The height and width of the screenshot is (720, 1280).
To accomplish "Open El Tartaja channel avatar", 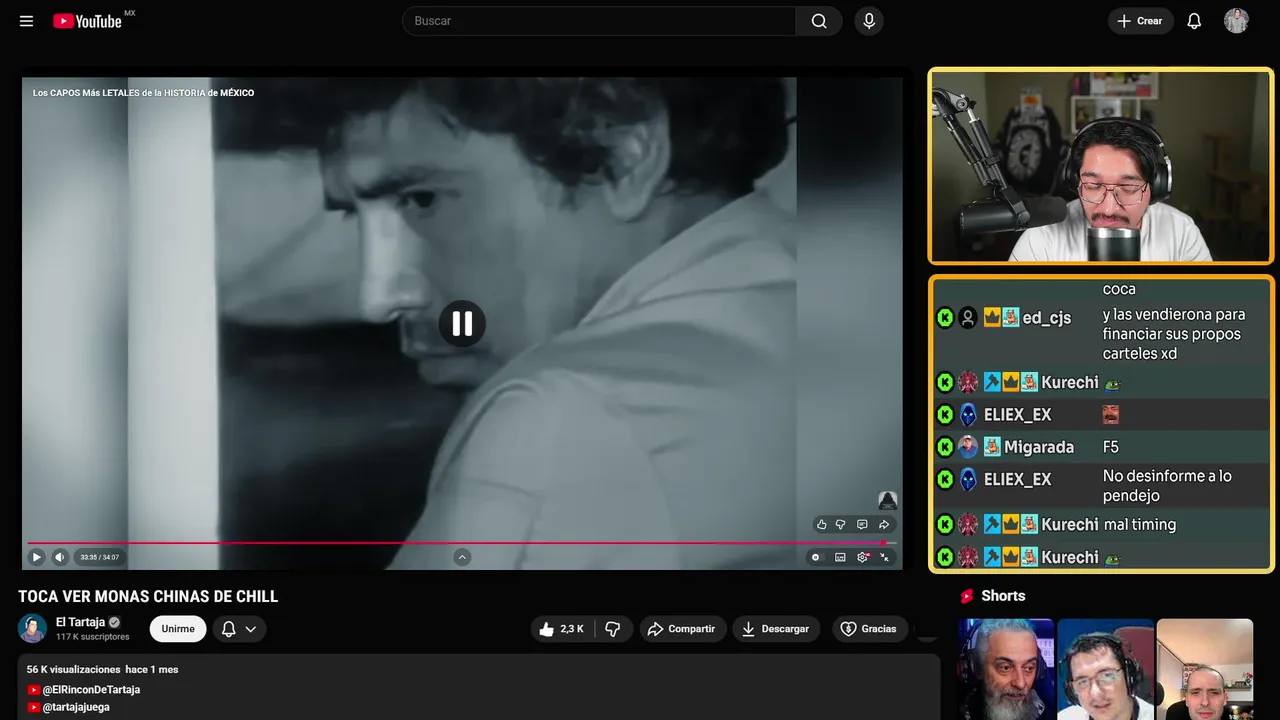I will (x=33, y=629).
